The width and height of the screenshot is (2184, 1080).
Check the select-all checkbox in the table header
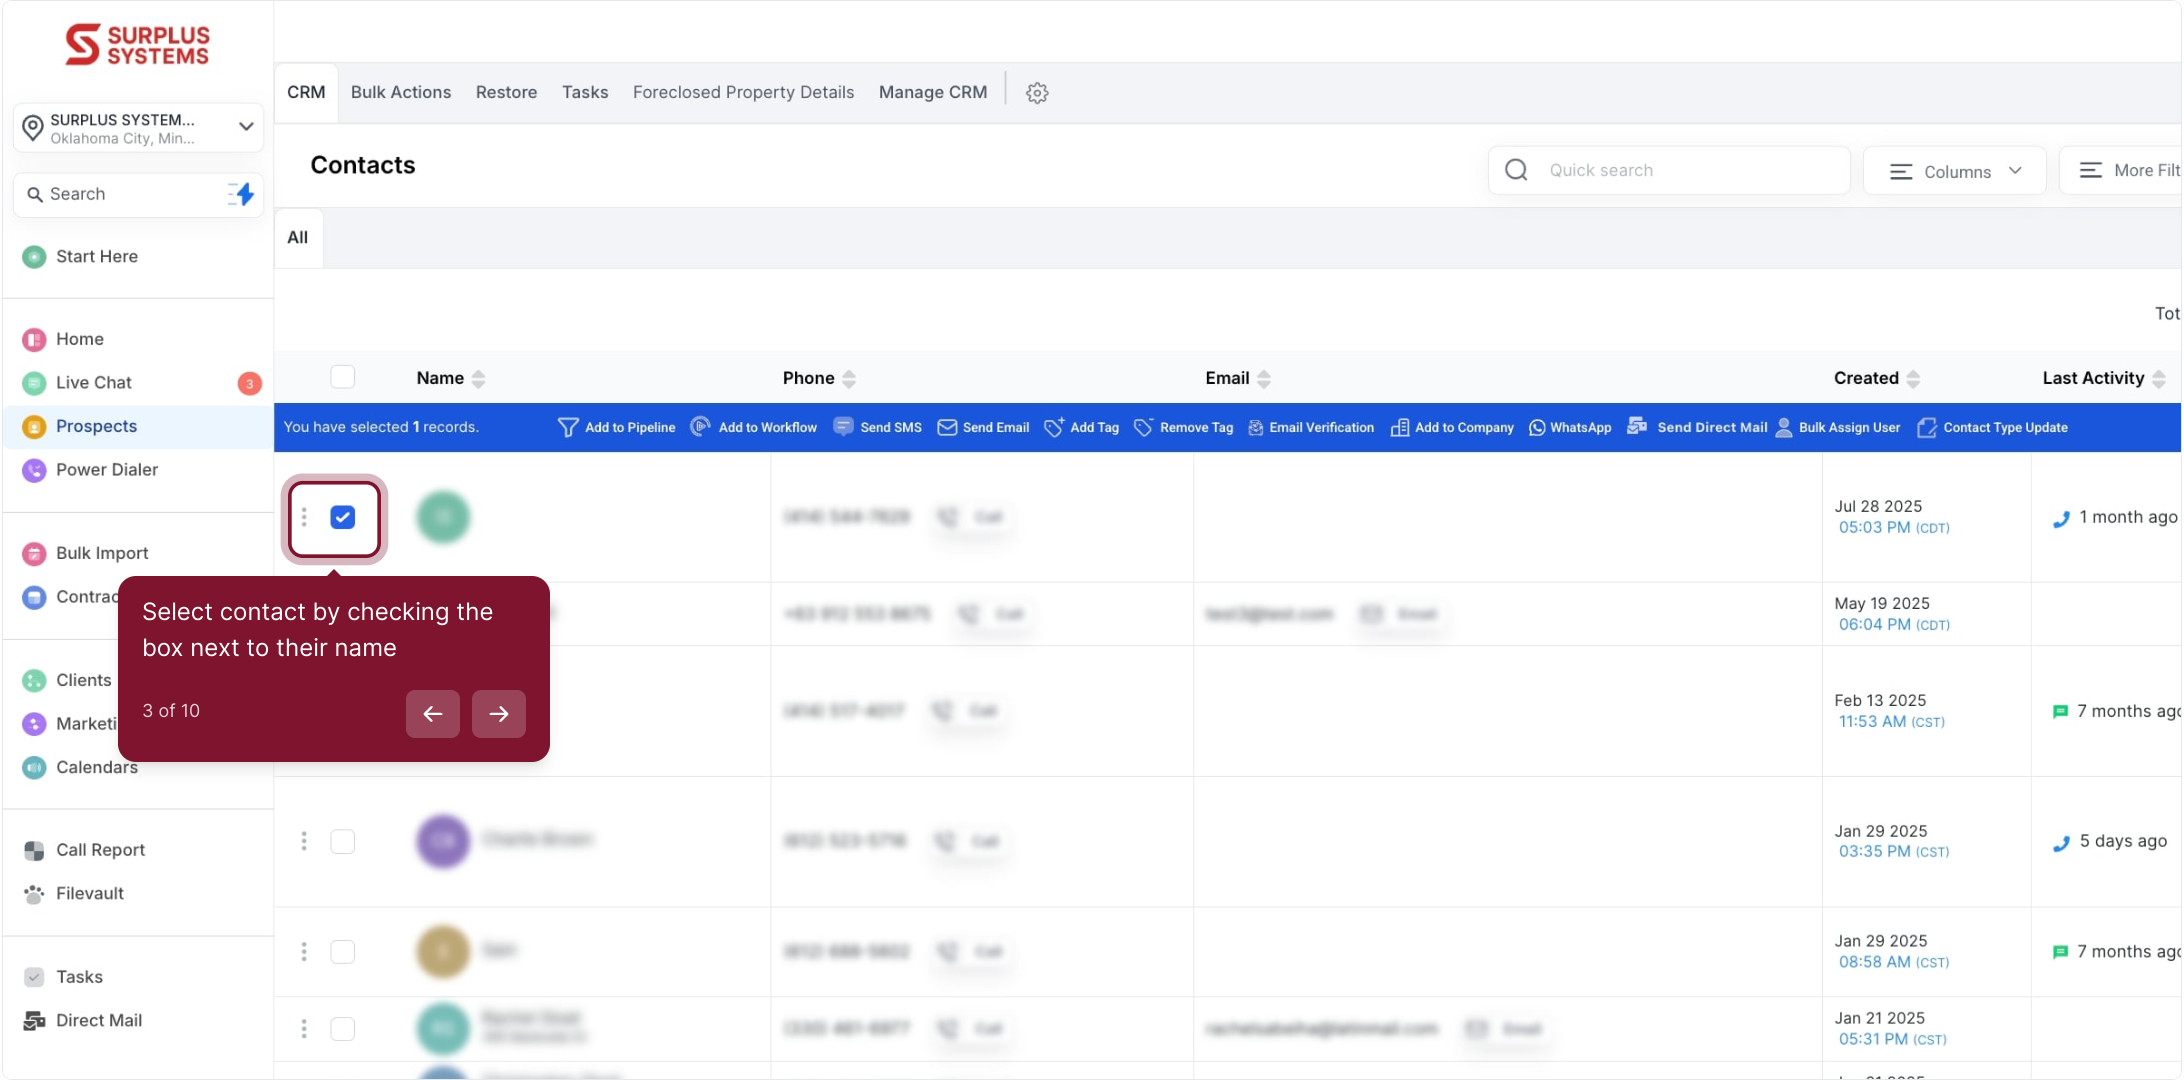pos(343,377)
